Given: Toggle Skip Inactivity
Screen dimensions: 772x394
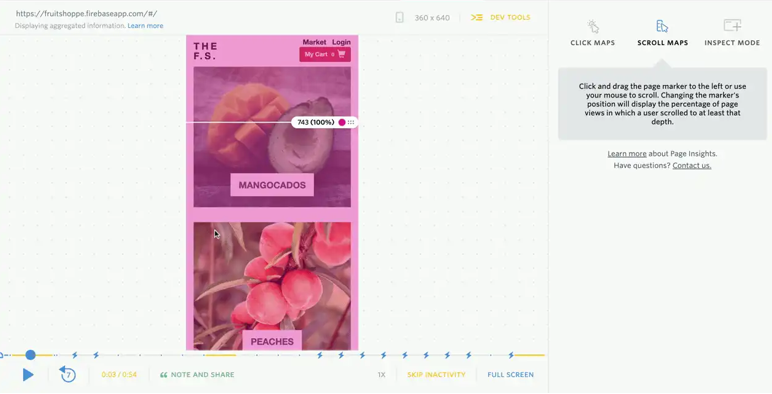Looking at the screenshot, I should click(436, 375).
